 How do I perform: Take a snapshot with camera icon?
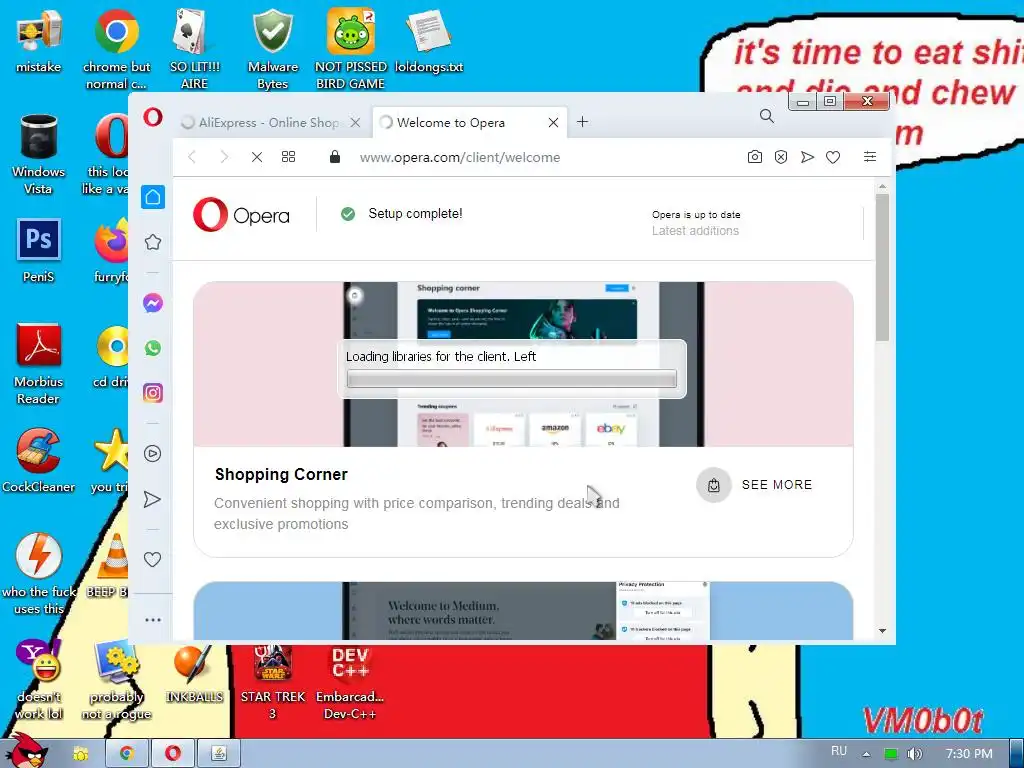click(754, 157)
